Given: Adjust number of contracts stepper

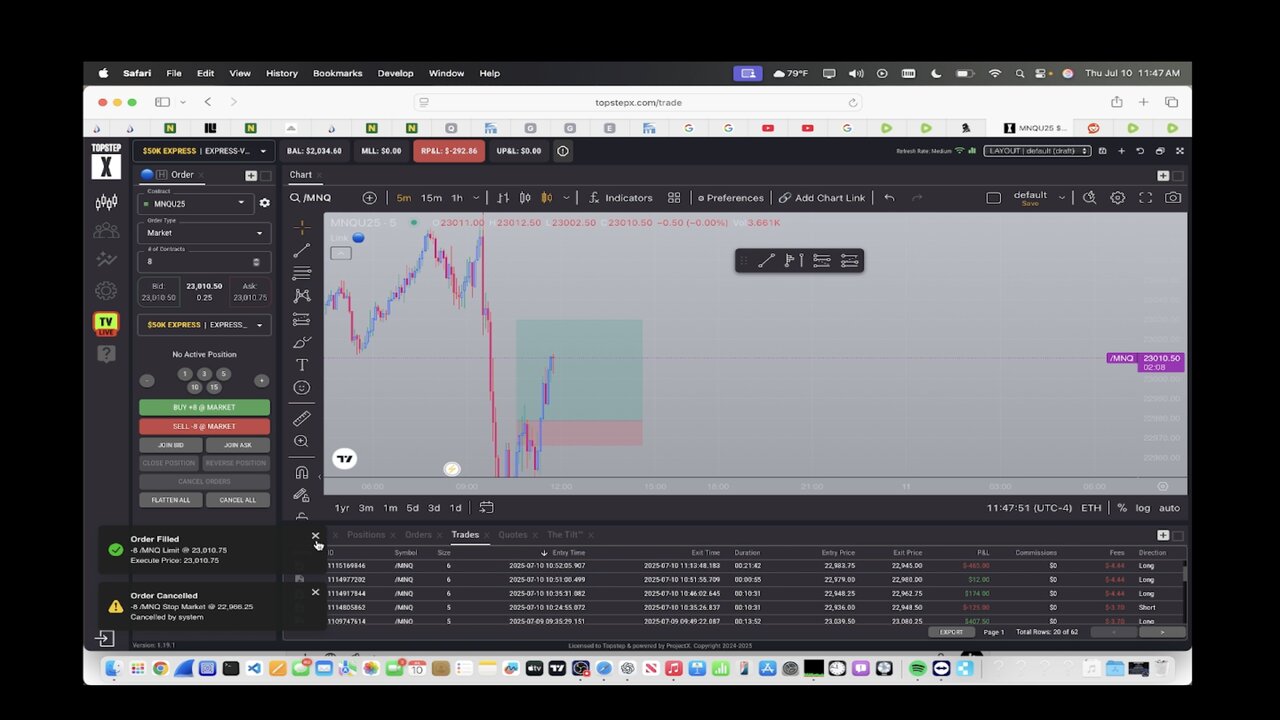Looking at the screenshot, I should coord(256,262).
